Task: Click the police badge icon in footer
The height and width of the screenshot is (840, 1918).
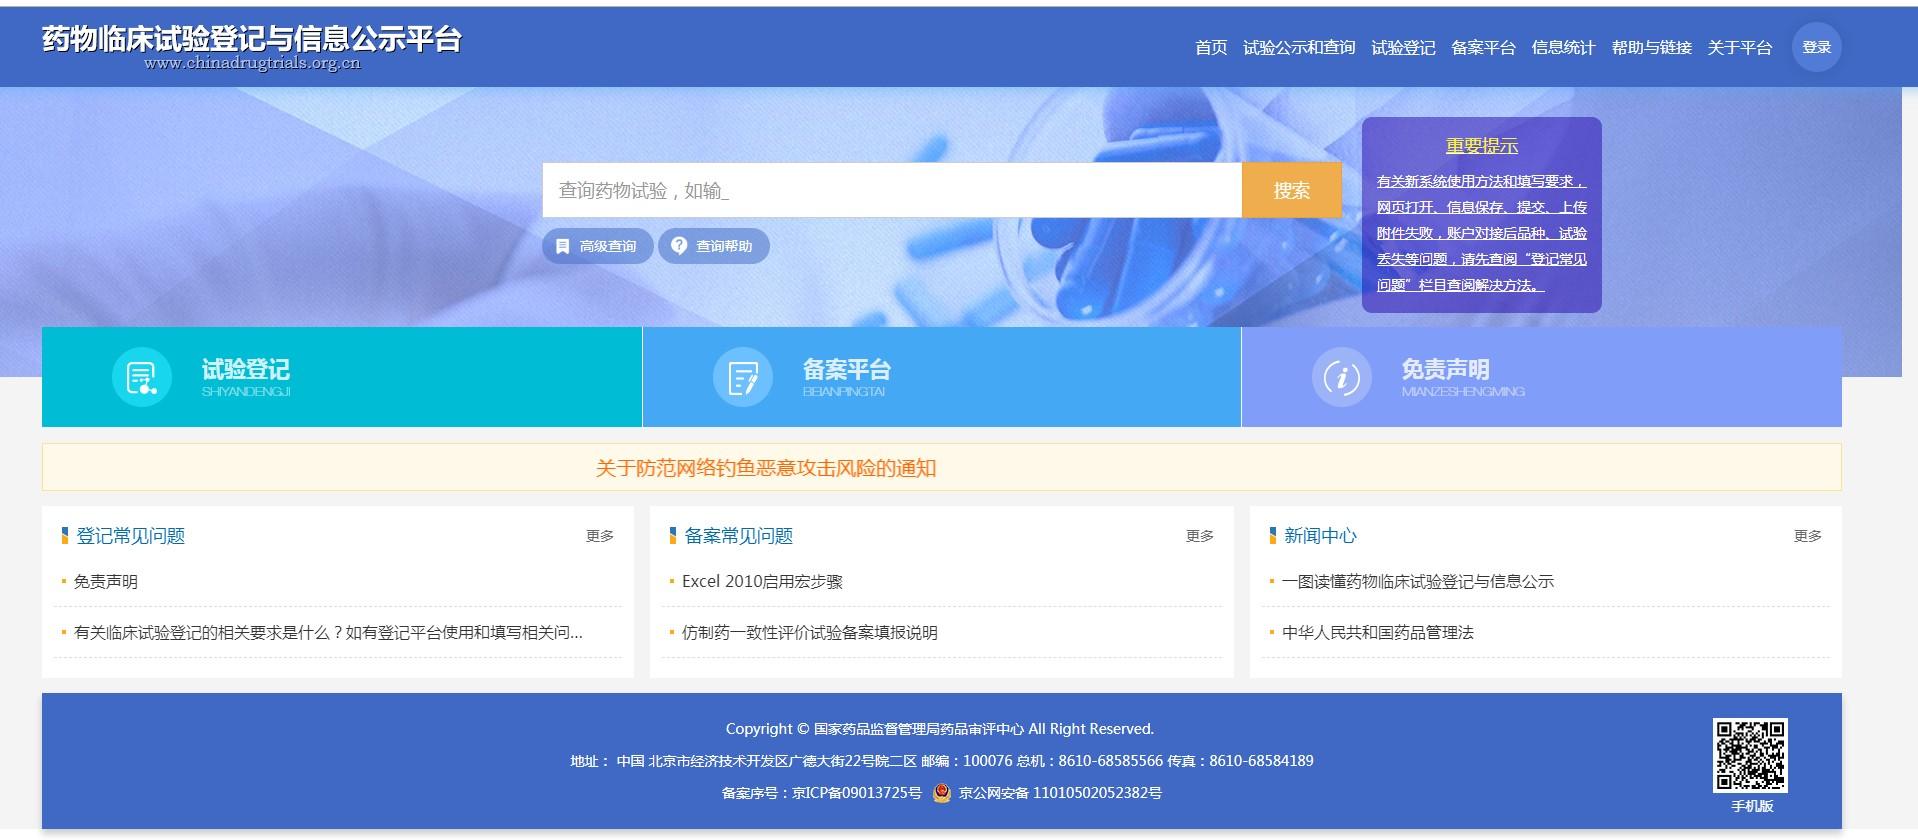Action: [x=941, y=793]
